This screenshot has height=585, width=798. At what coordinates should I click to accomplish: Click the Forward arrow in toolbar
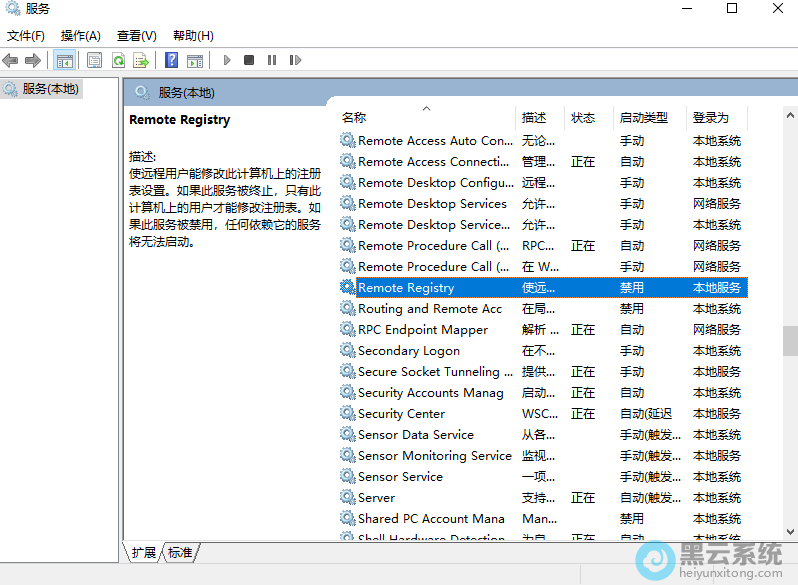click(x=33, y=60)
